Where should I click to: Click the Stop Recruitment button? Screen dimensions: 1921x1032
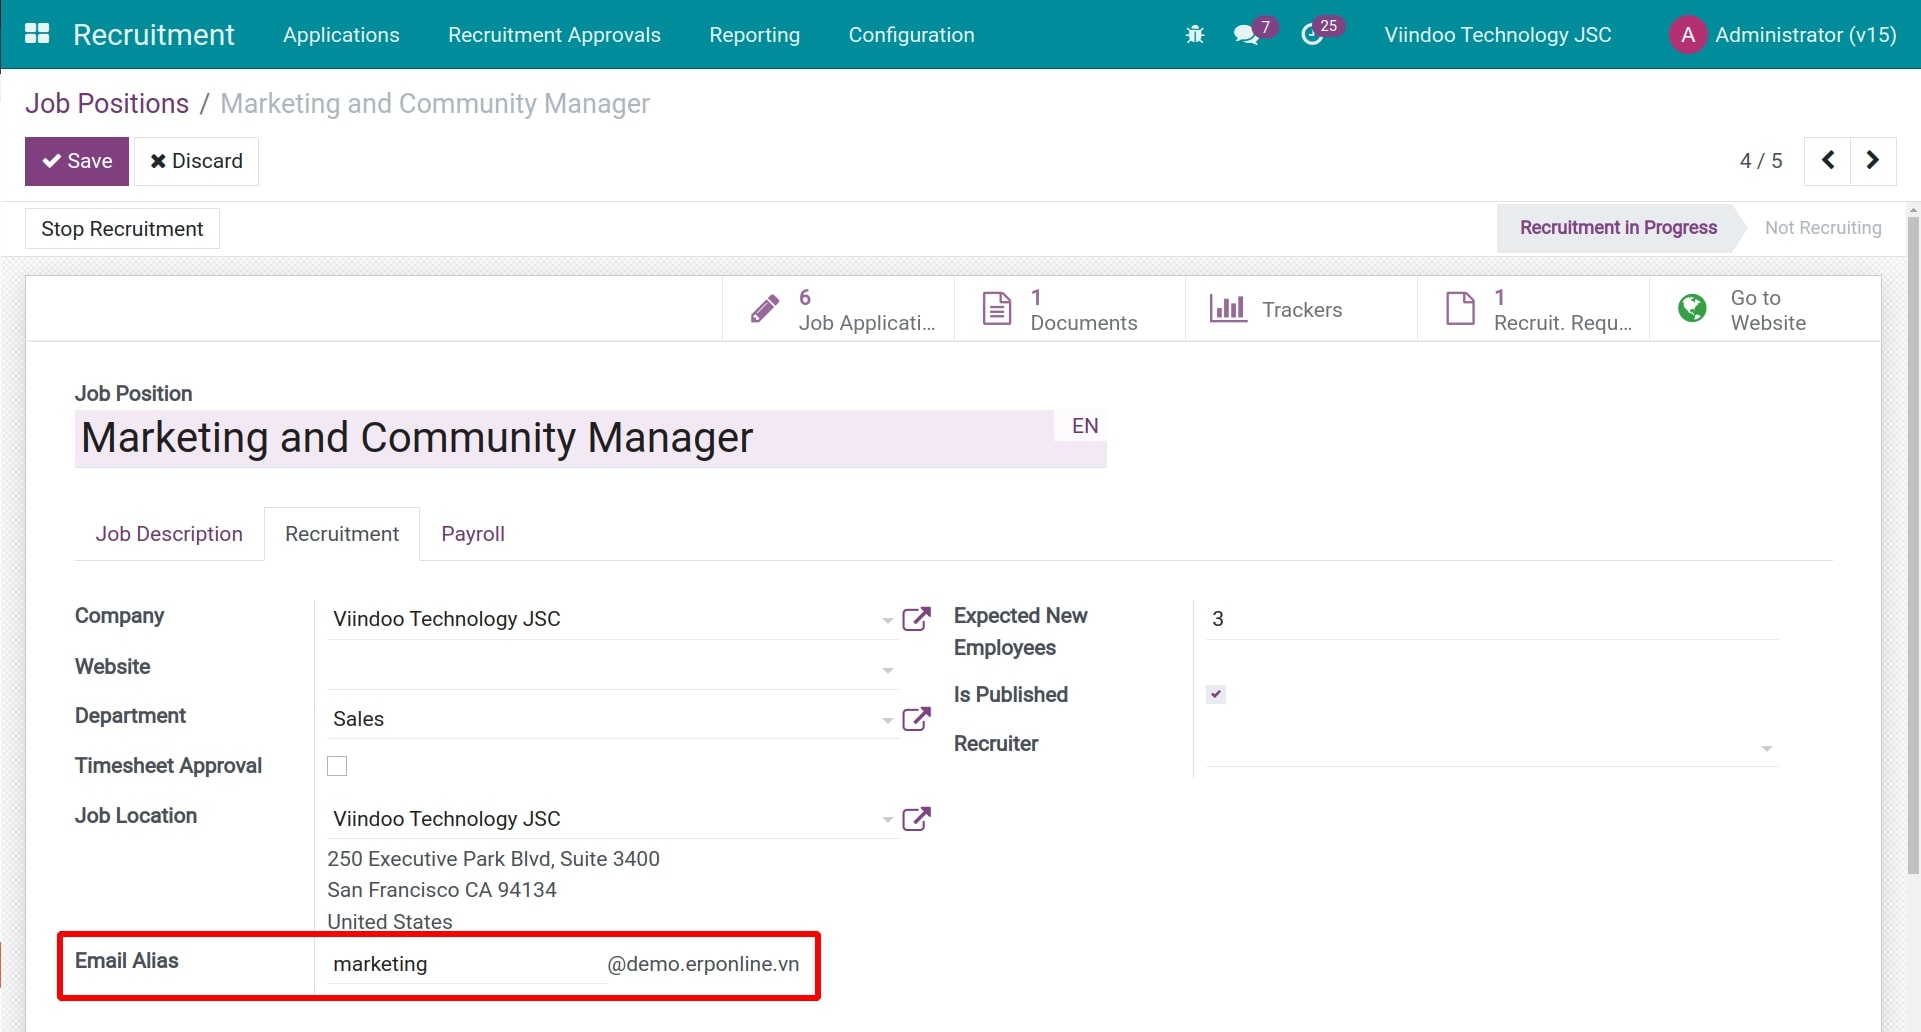(x=122, y=229)
